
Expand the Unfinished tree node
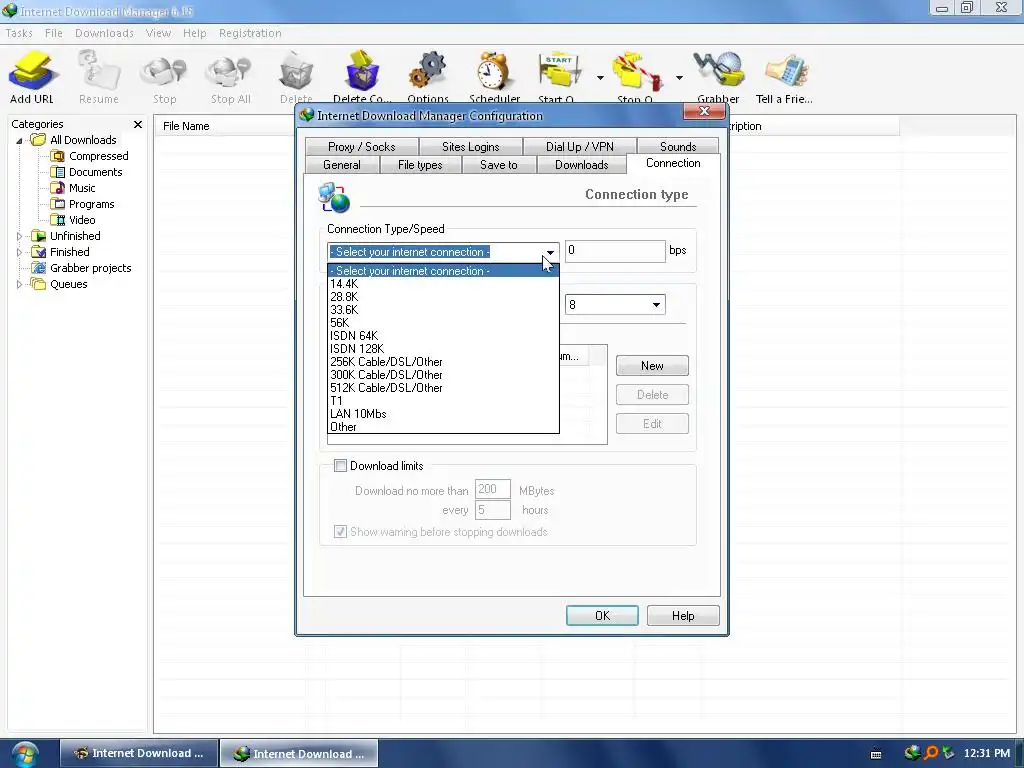click(x=20, y=236)
